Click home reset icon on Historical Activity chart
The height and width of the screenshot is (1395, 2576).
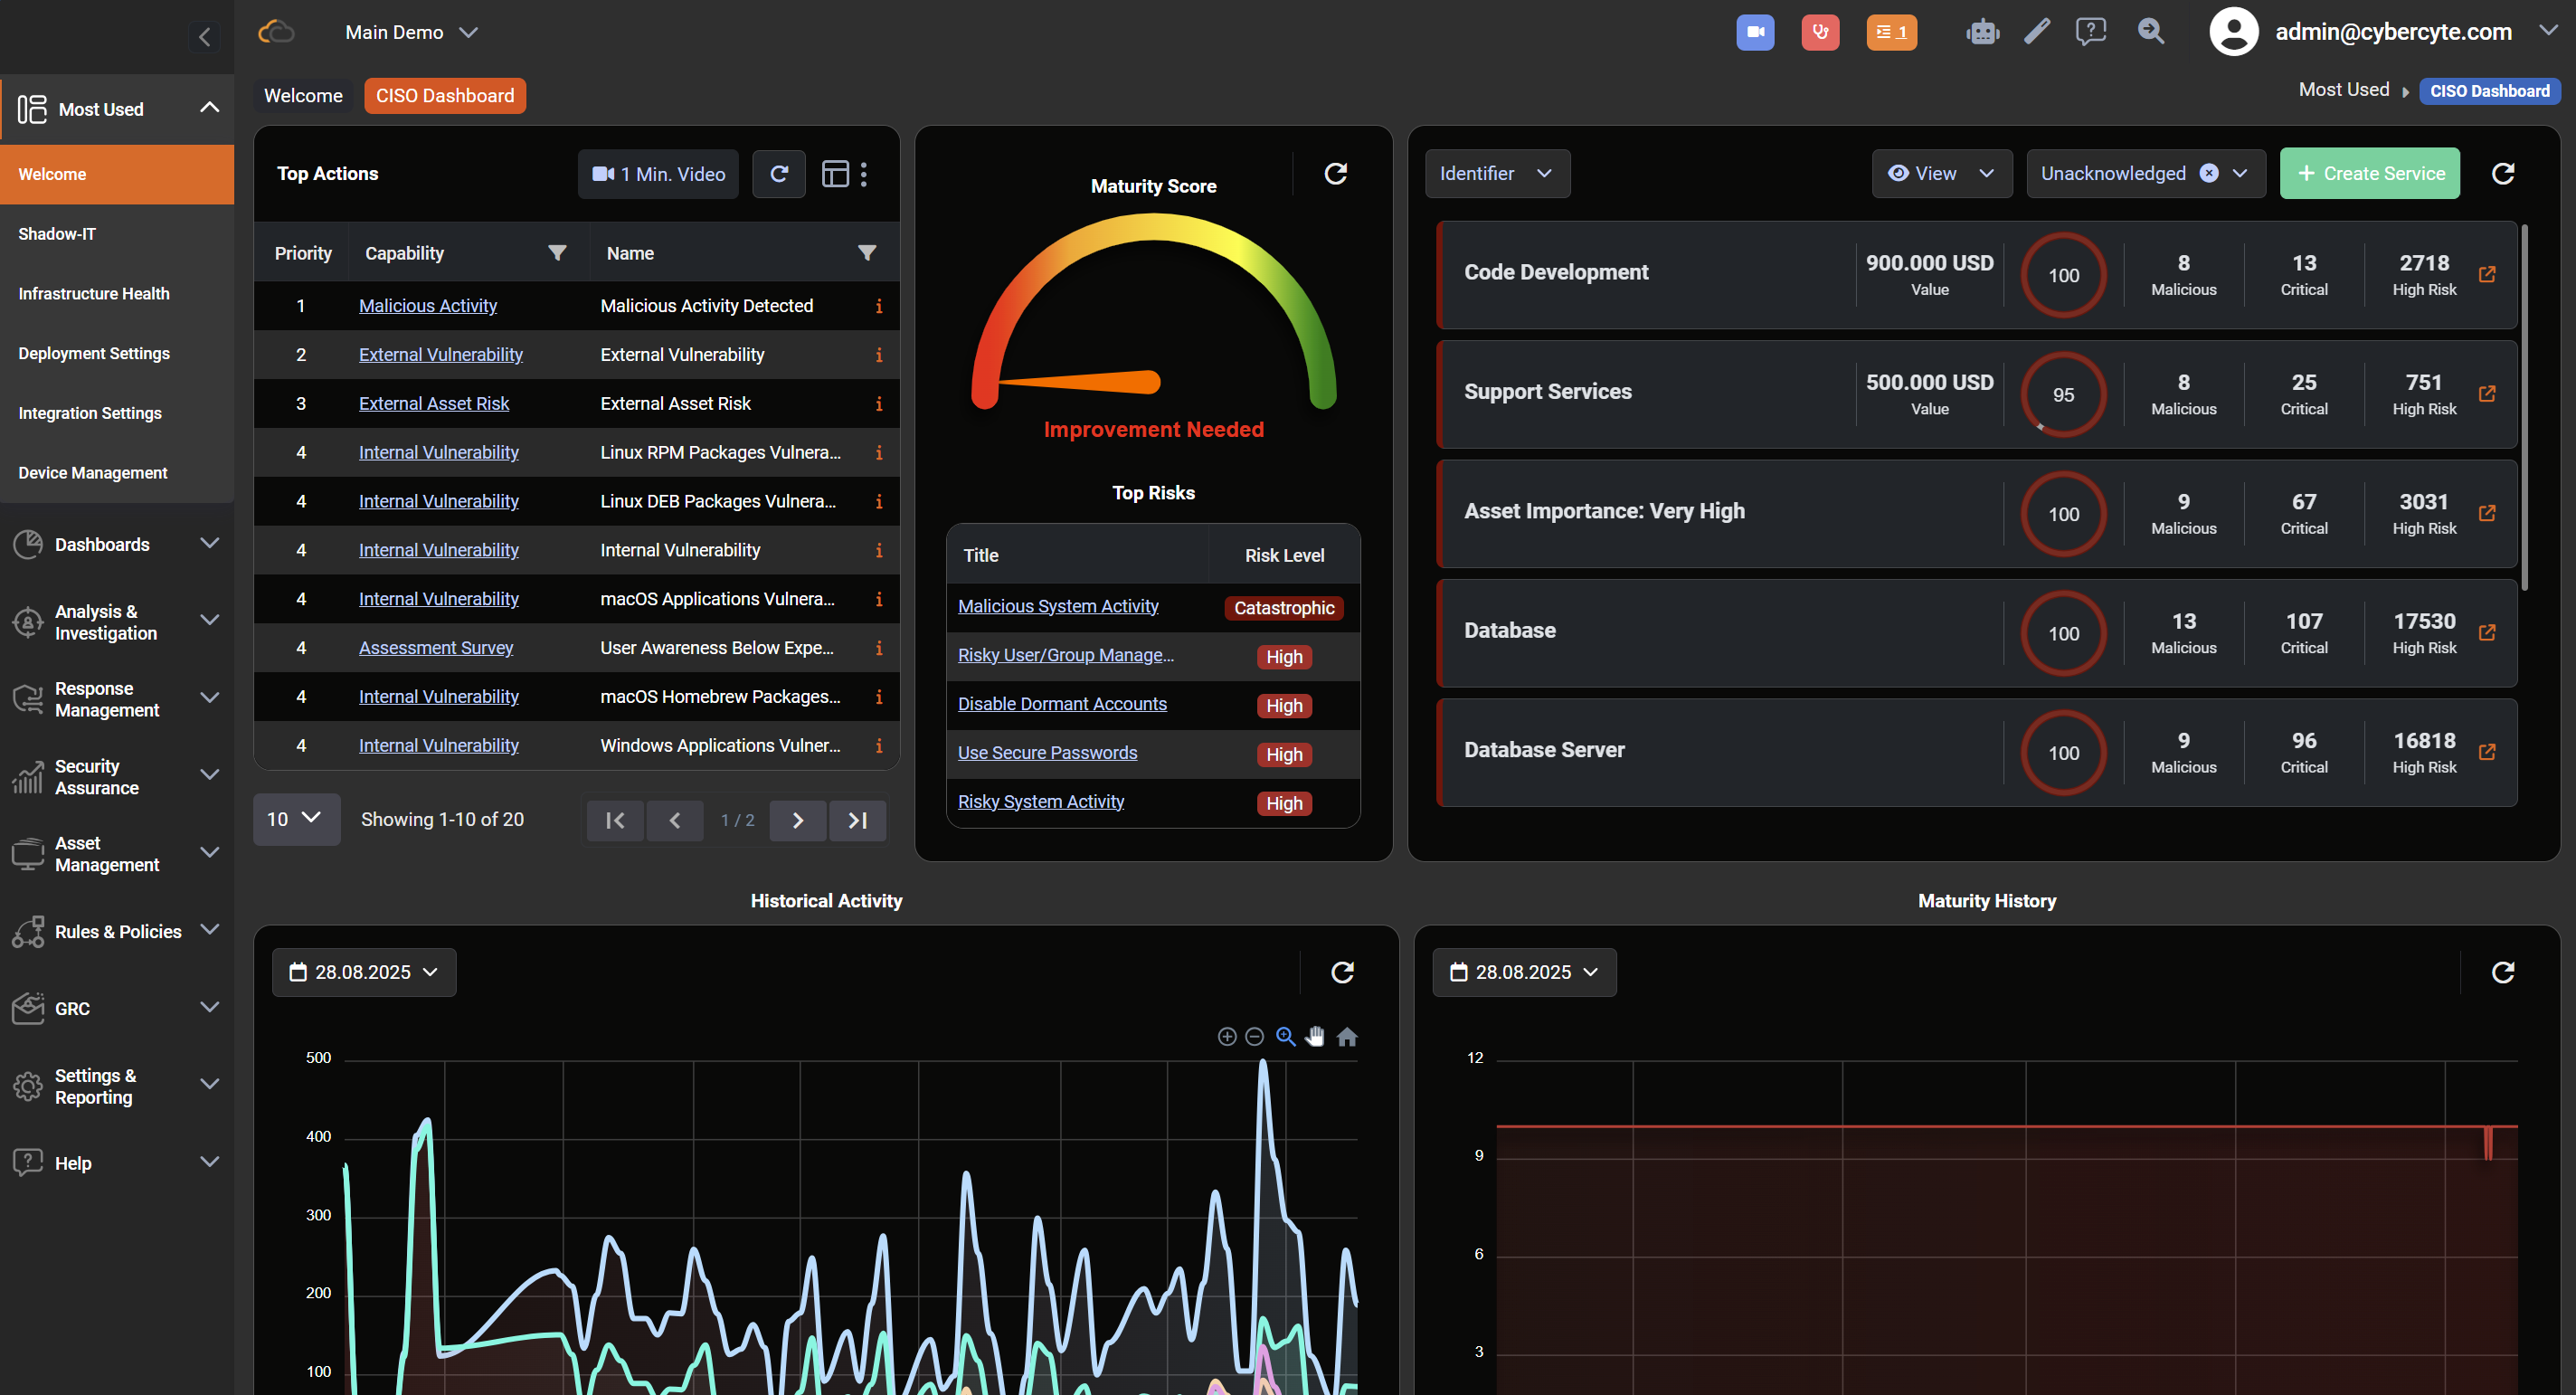point(1347,1037)
